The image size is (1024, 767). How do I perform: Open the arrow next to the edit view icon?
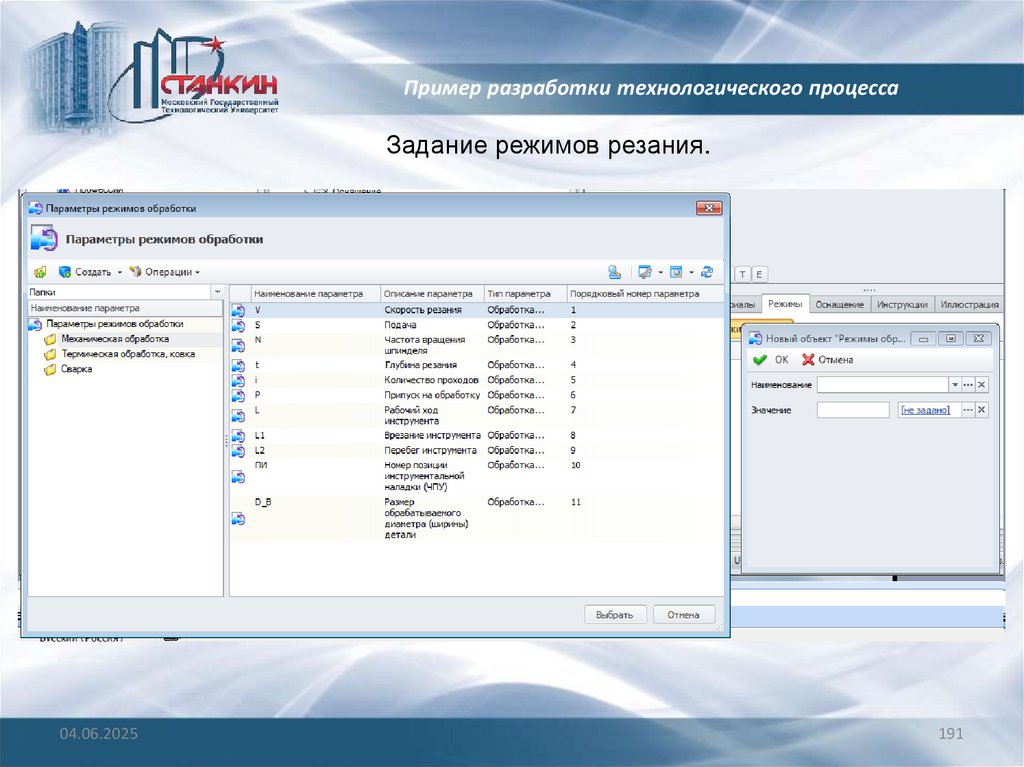pyautogui.click(x=660, y=272)
